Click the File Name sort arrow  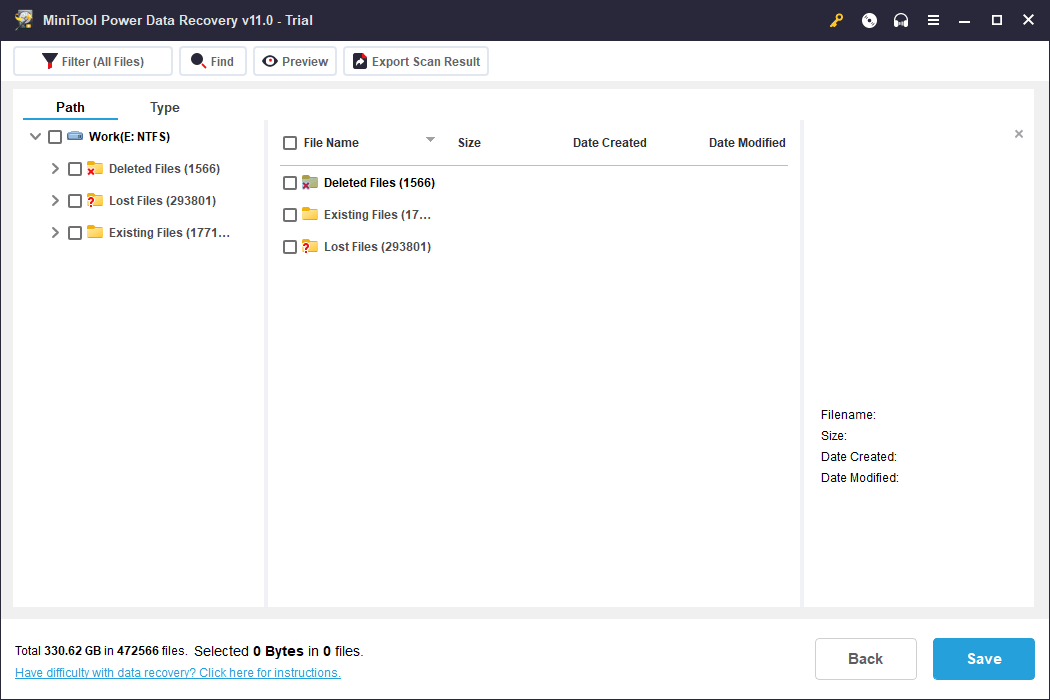(431, 139)
